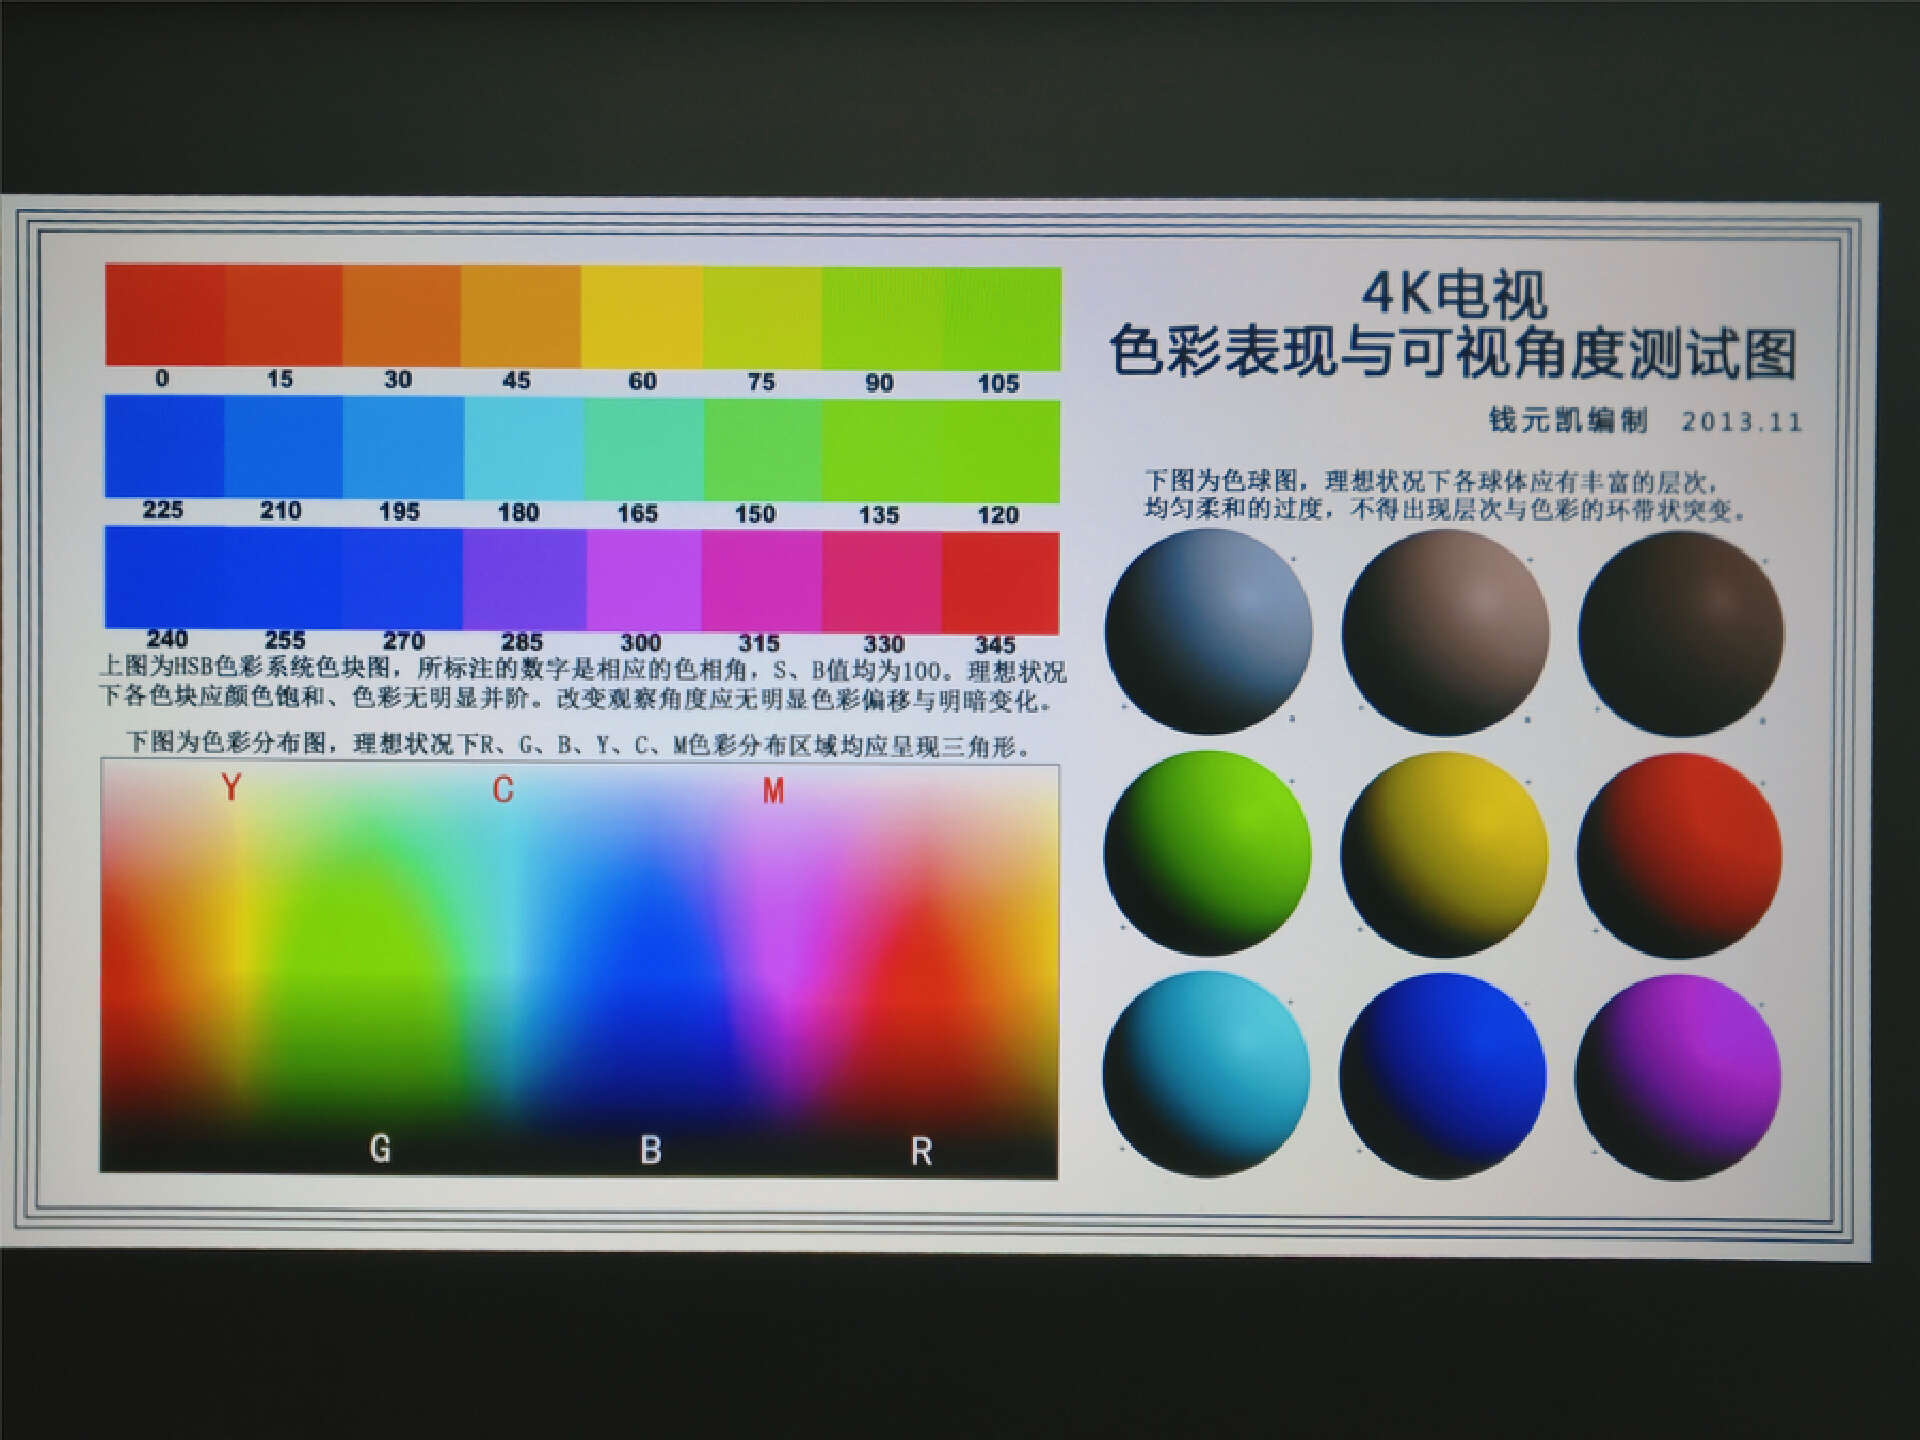
Task: Click the "下图为色球图" description paragraph
Action: click(1446, 496)
